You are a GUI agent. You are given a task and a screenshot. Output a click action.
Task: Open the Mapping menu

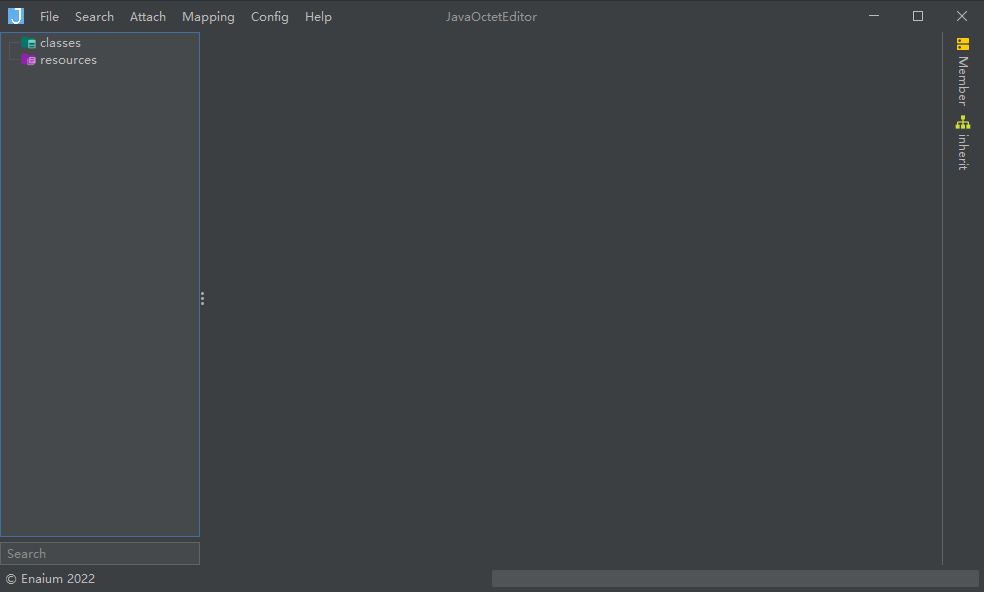click(x=208, y=17)
